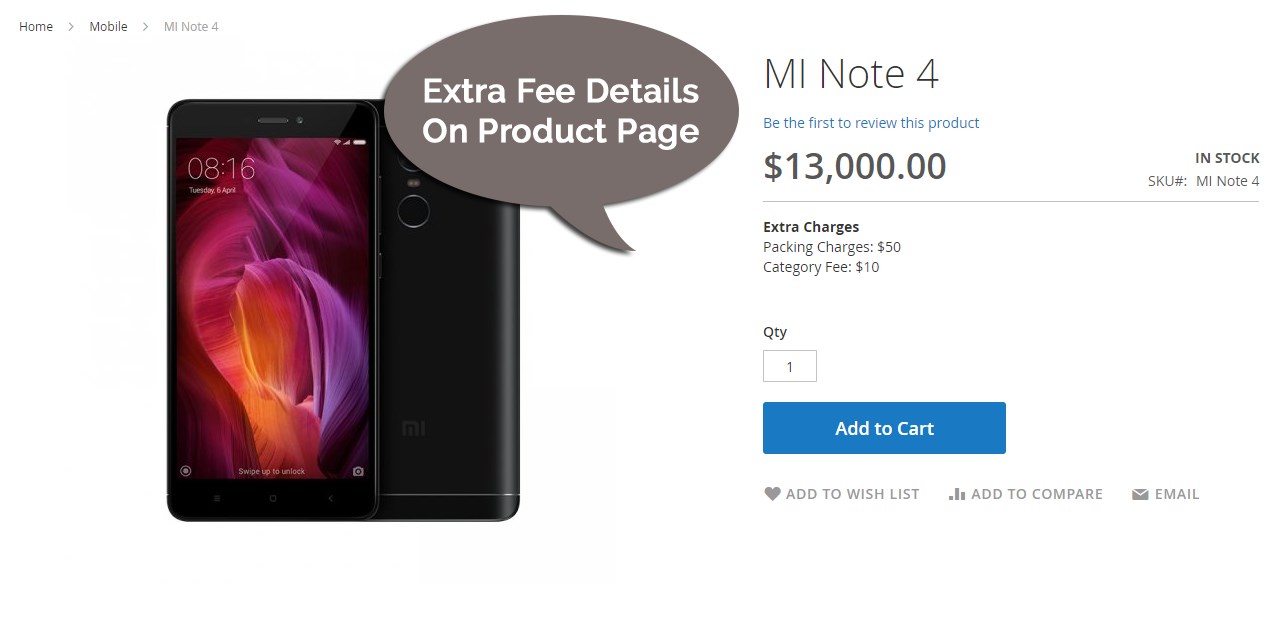The height and width of the screenshot is (626, 1288).
Task: Click the email envelope icon
Action: (x=1140, y=494)
